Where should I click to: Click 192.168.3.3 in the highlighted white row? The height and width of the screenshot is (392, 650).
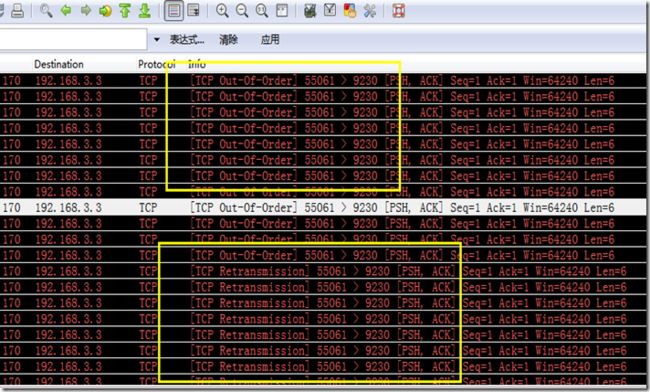tap(68, 208)
